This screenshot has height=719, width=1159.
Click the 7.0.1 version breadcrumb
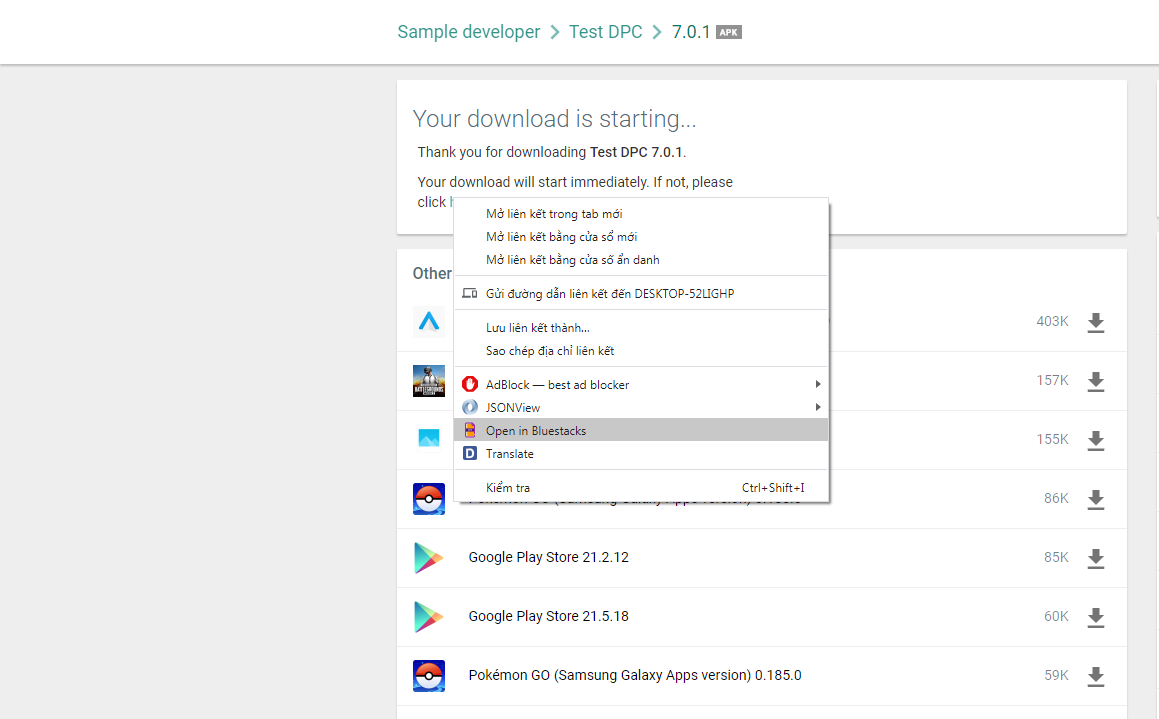pos(690,32)
